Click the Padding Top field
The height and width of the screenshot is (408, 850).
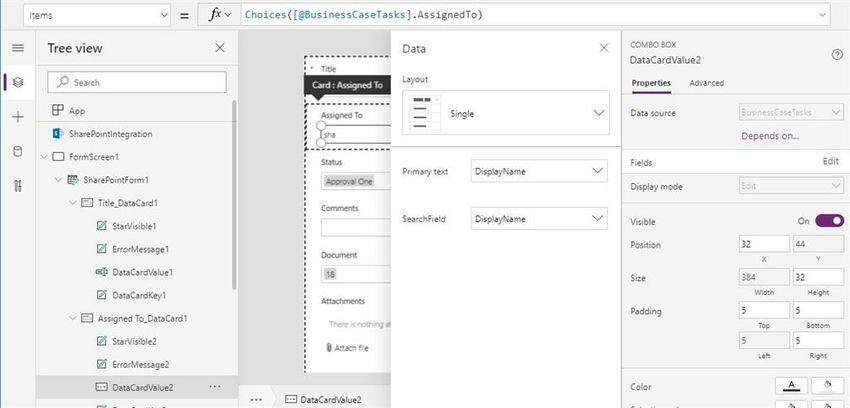pos(764,310)
